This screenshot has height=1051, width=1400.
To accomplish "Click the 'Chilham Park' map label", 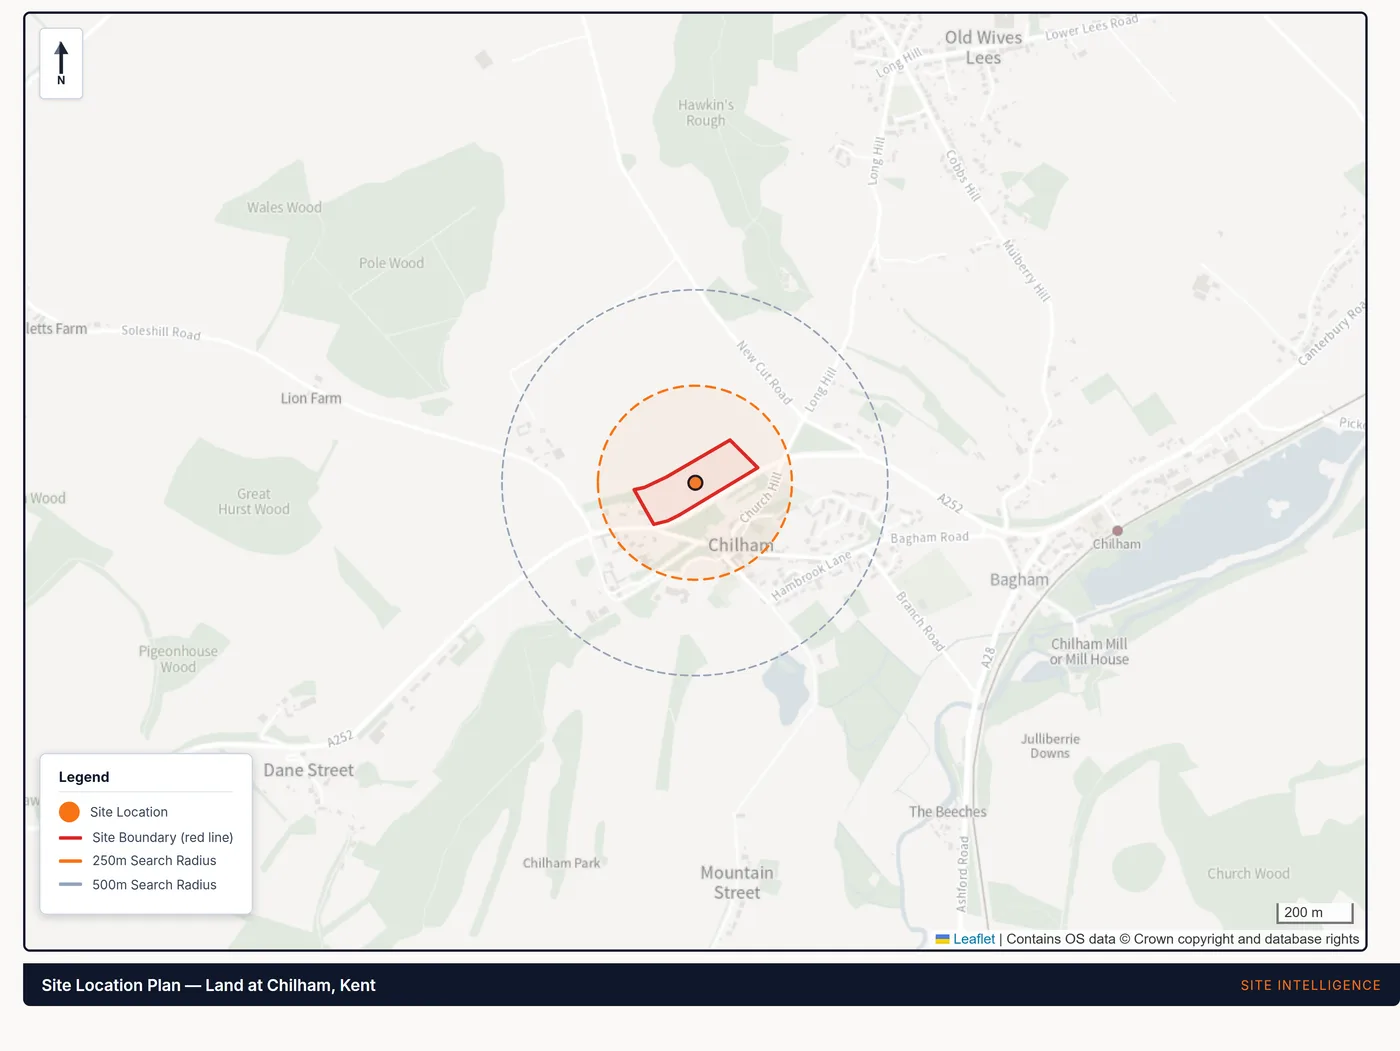I will point(562,863).
